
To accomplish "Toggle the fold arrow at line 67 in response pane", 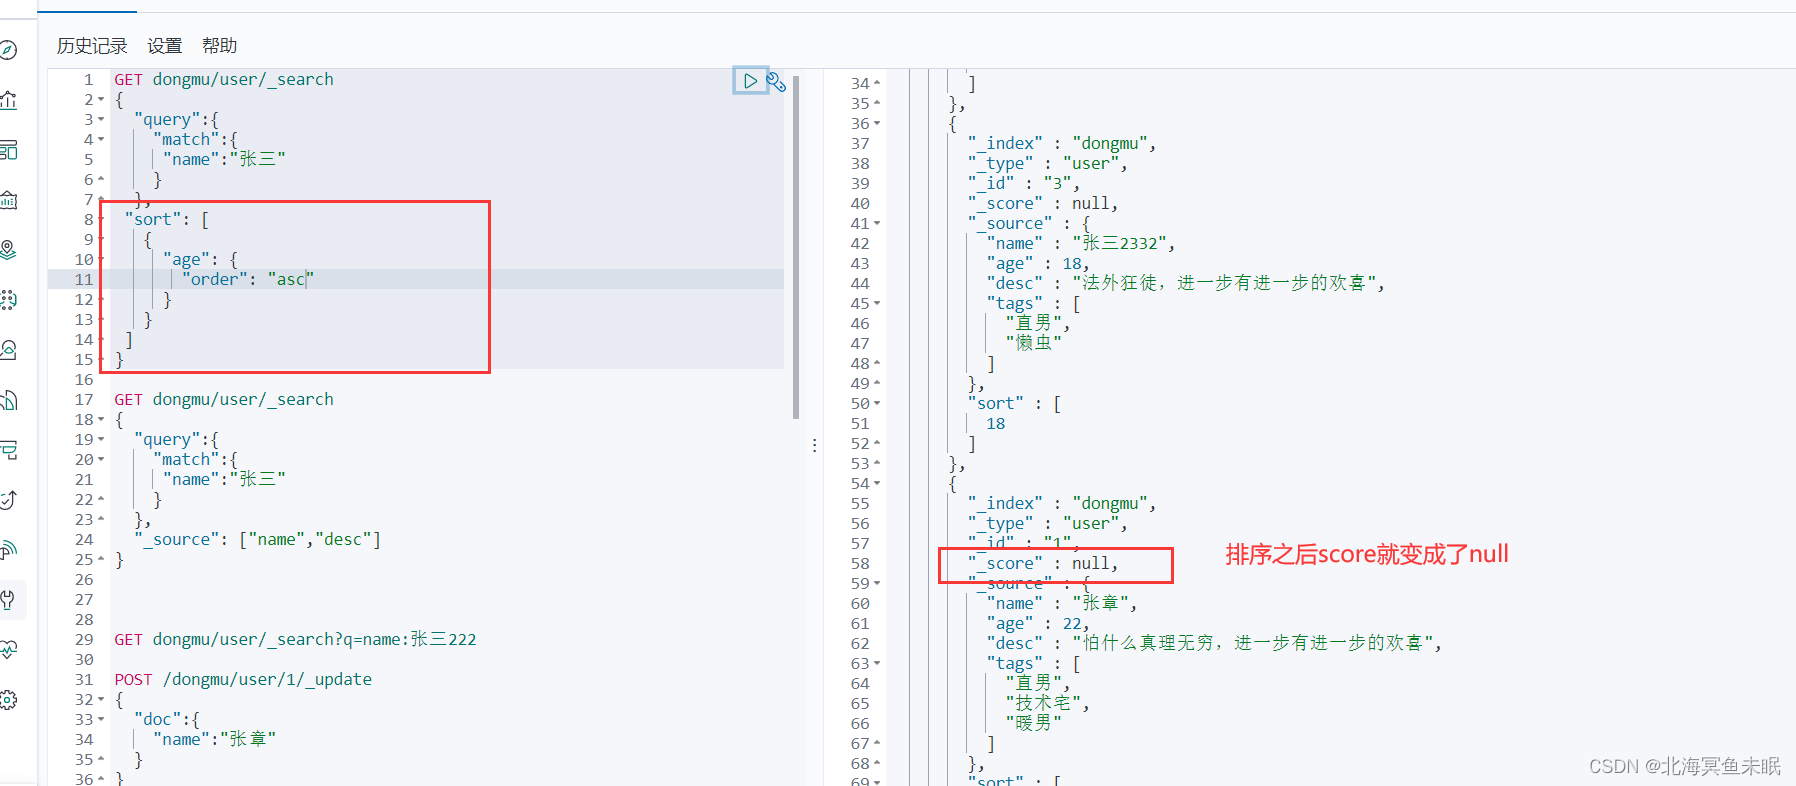I will click(x=877, y=744).
